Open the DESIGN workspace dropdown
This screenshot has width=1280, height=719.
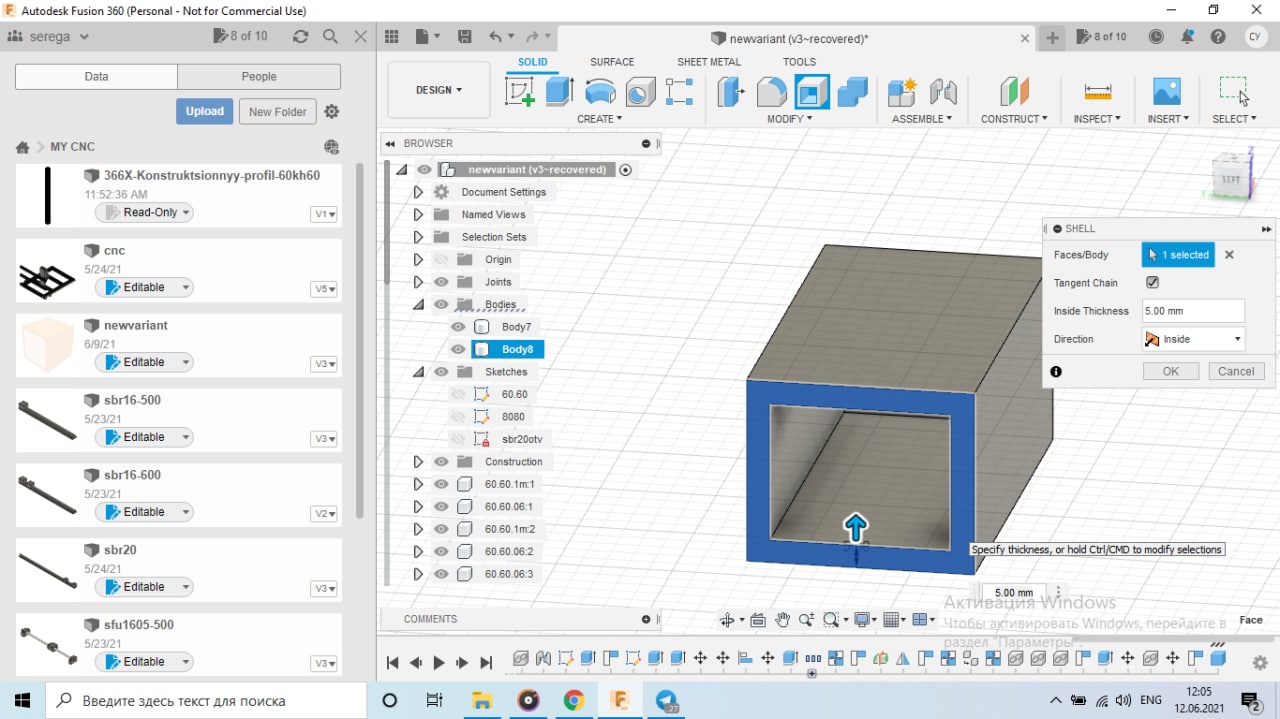pyautogui.click(x=438, y=90)
